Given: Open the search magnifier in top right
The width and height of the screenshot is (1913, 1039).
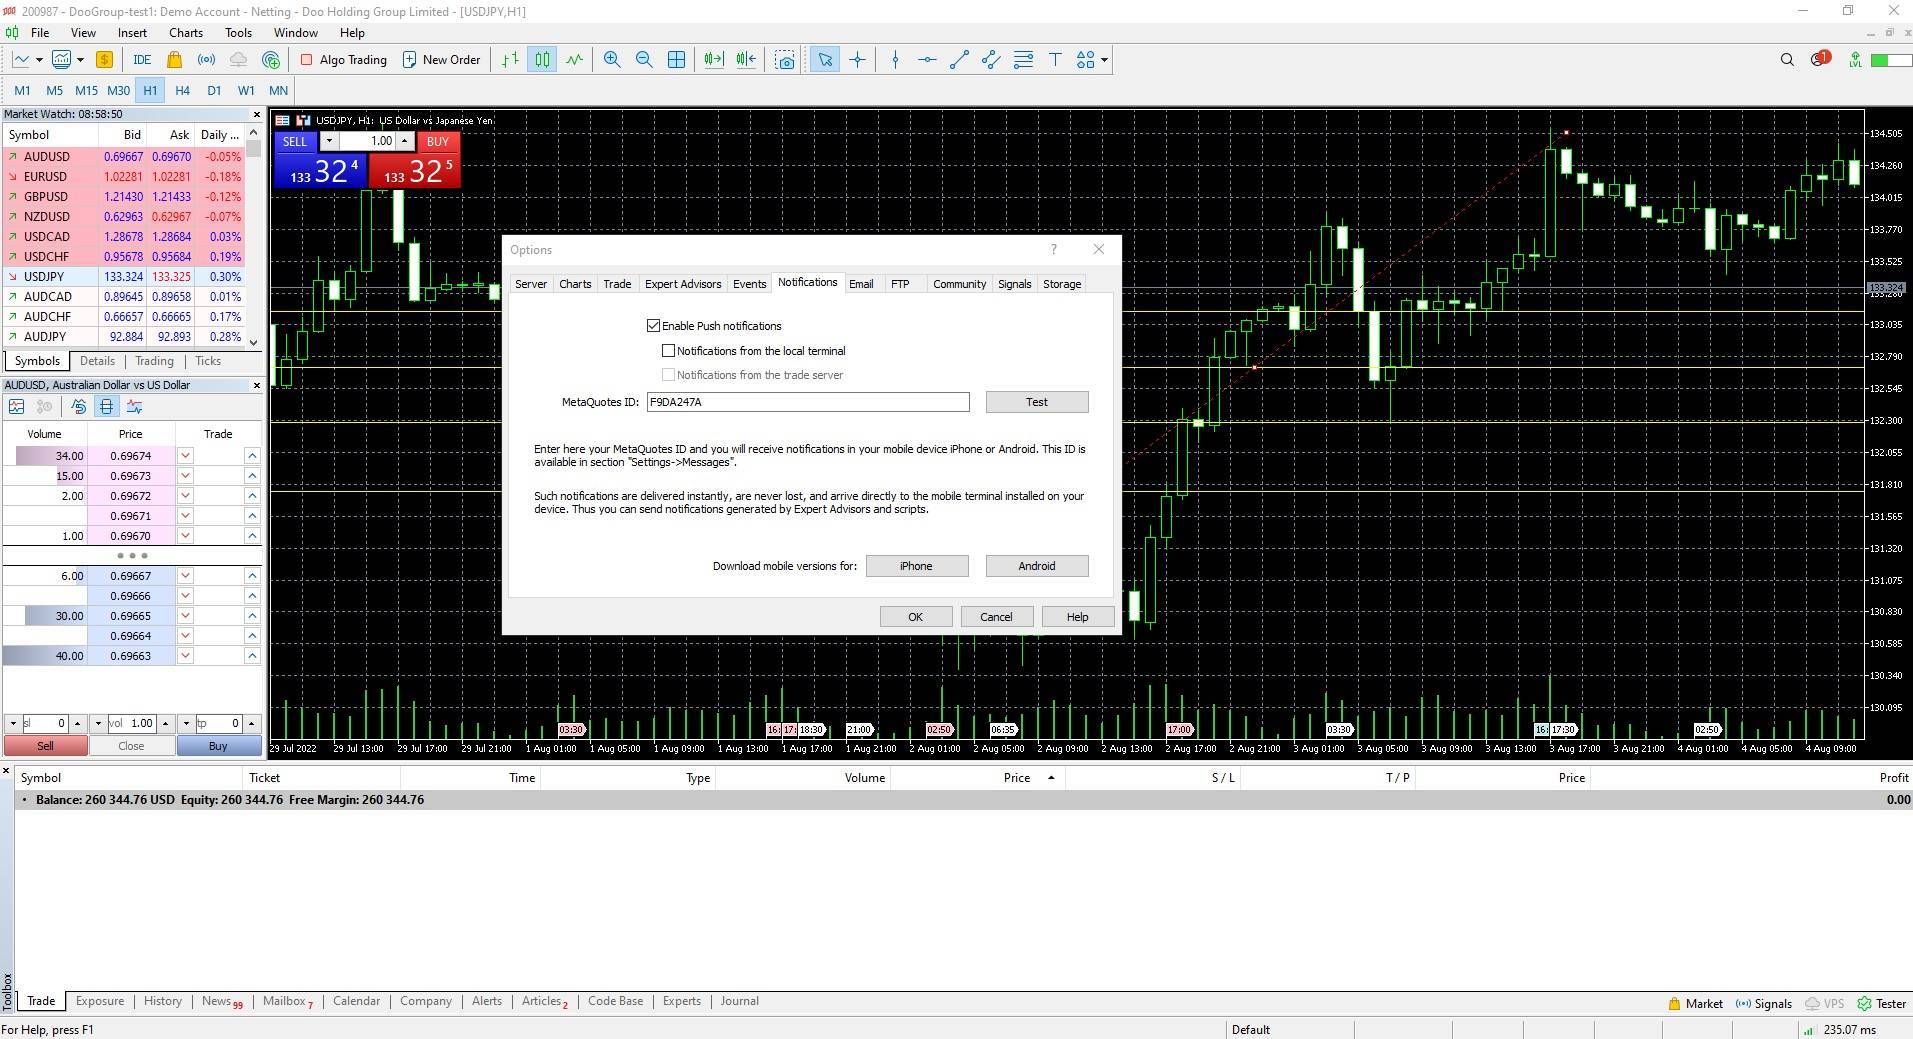Looking at the screenshot, I should pos(1787,60).
